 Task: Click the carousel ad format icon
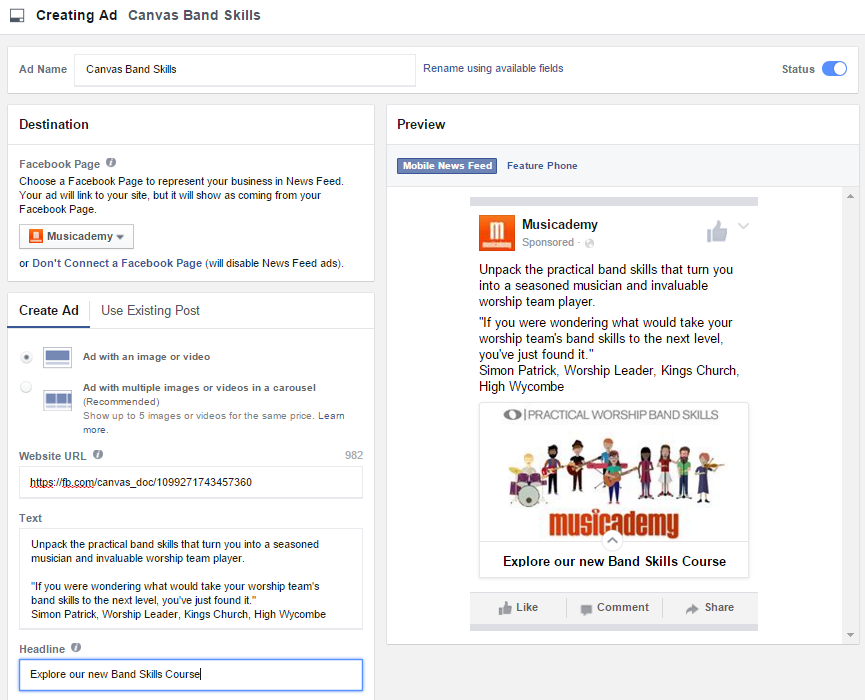point(57,399)
